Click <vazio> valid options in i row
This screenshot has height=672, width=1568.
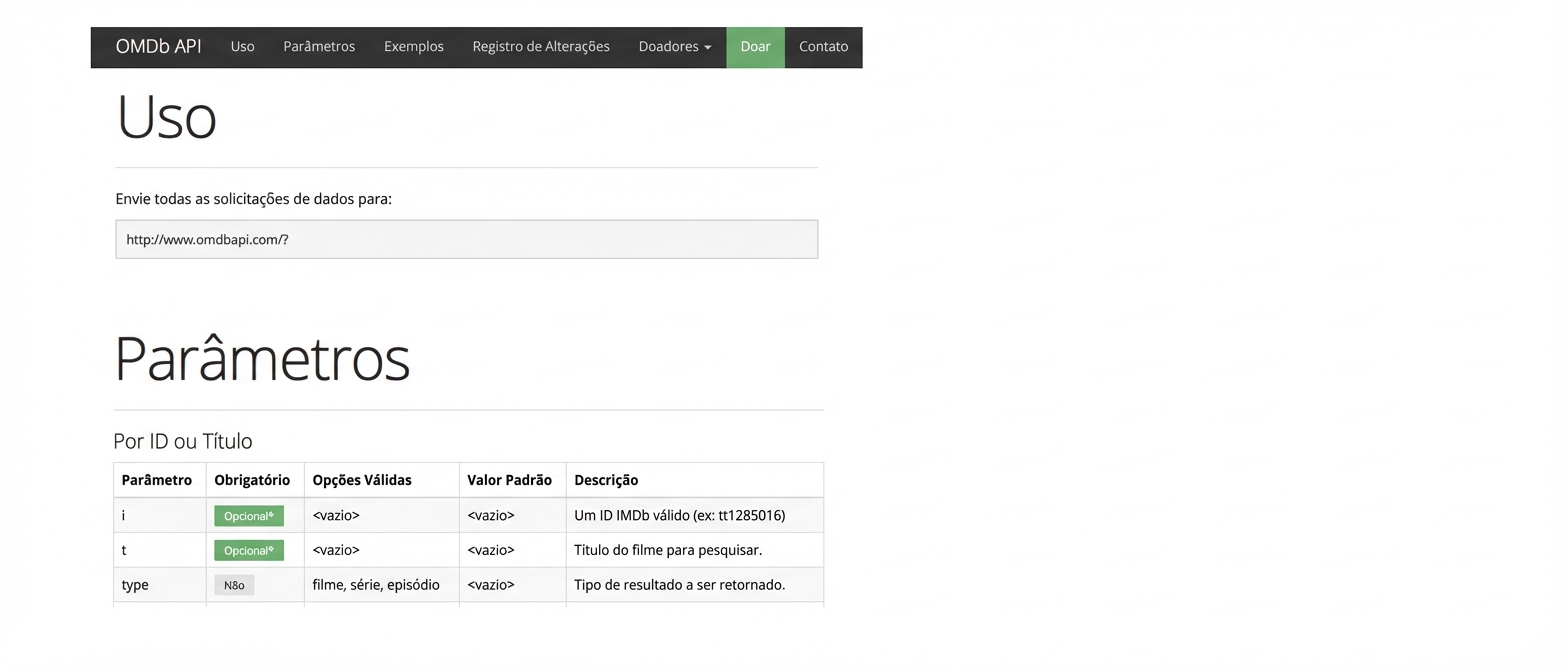point(336,516)
